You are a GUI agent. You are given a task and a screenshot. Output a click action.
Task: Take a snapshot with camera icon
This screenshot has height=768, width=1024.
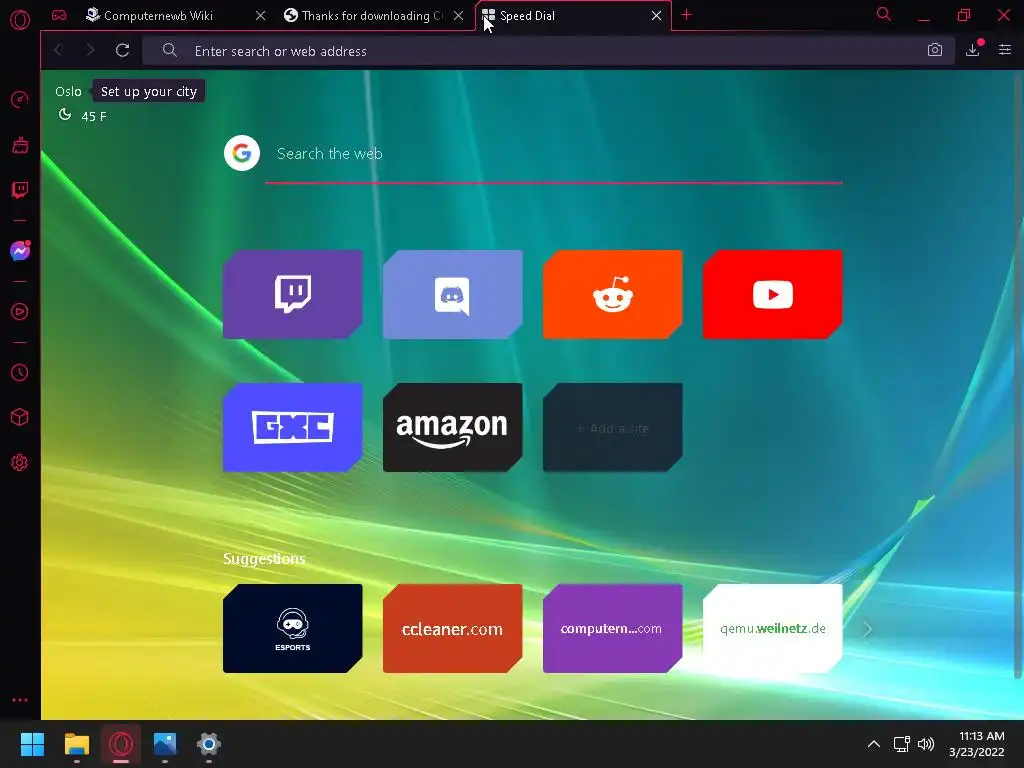[x=935, y=50]
